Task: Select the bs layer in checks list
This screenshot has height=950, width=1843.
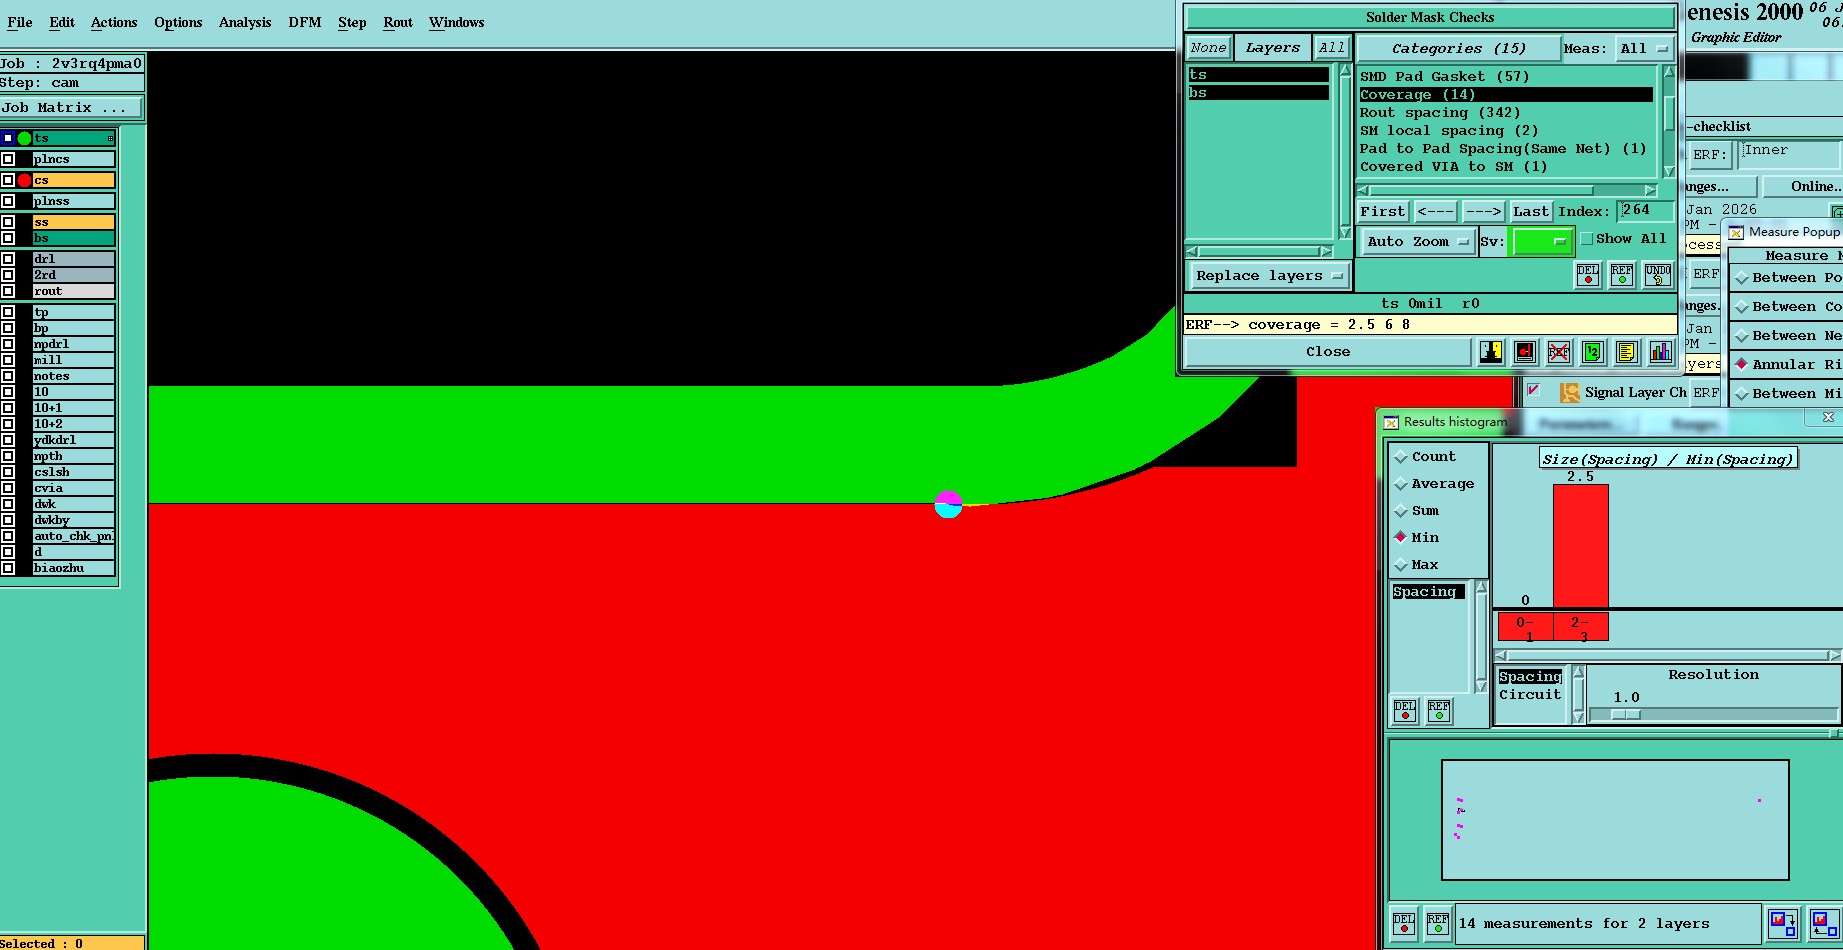Action: pos(1258,93)
